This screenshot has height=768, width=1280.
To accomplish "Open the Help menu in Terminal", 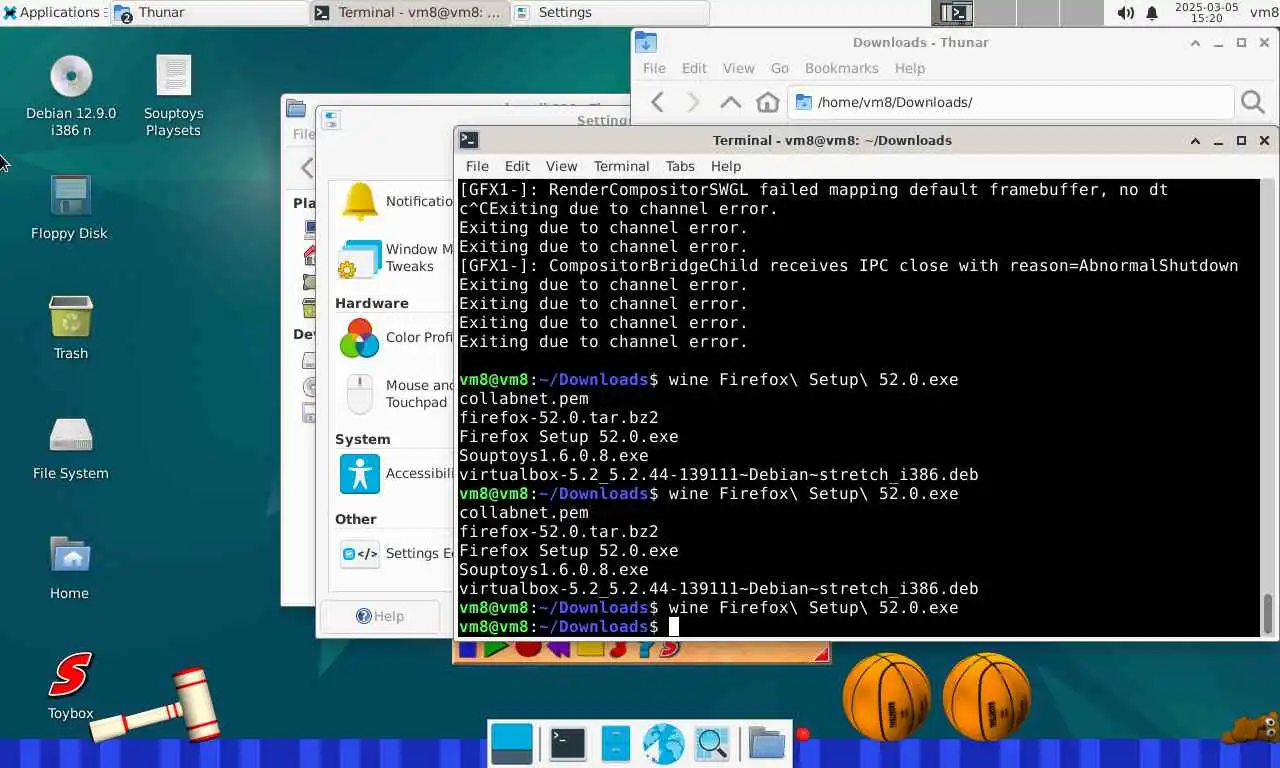I will click(726, 166).
